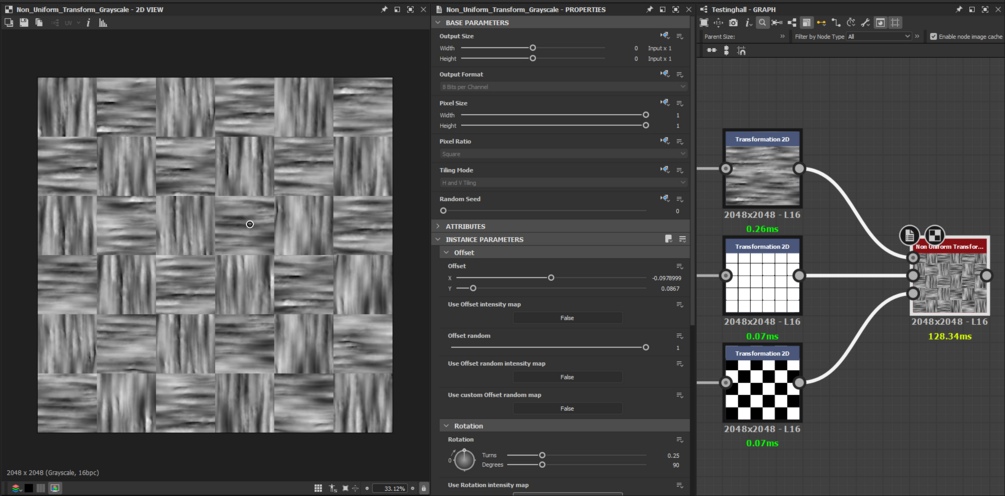Uncheck Enable node image cache

coord(934,36)
